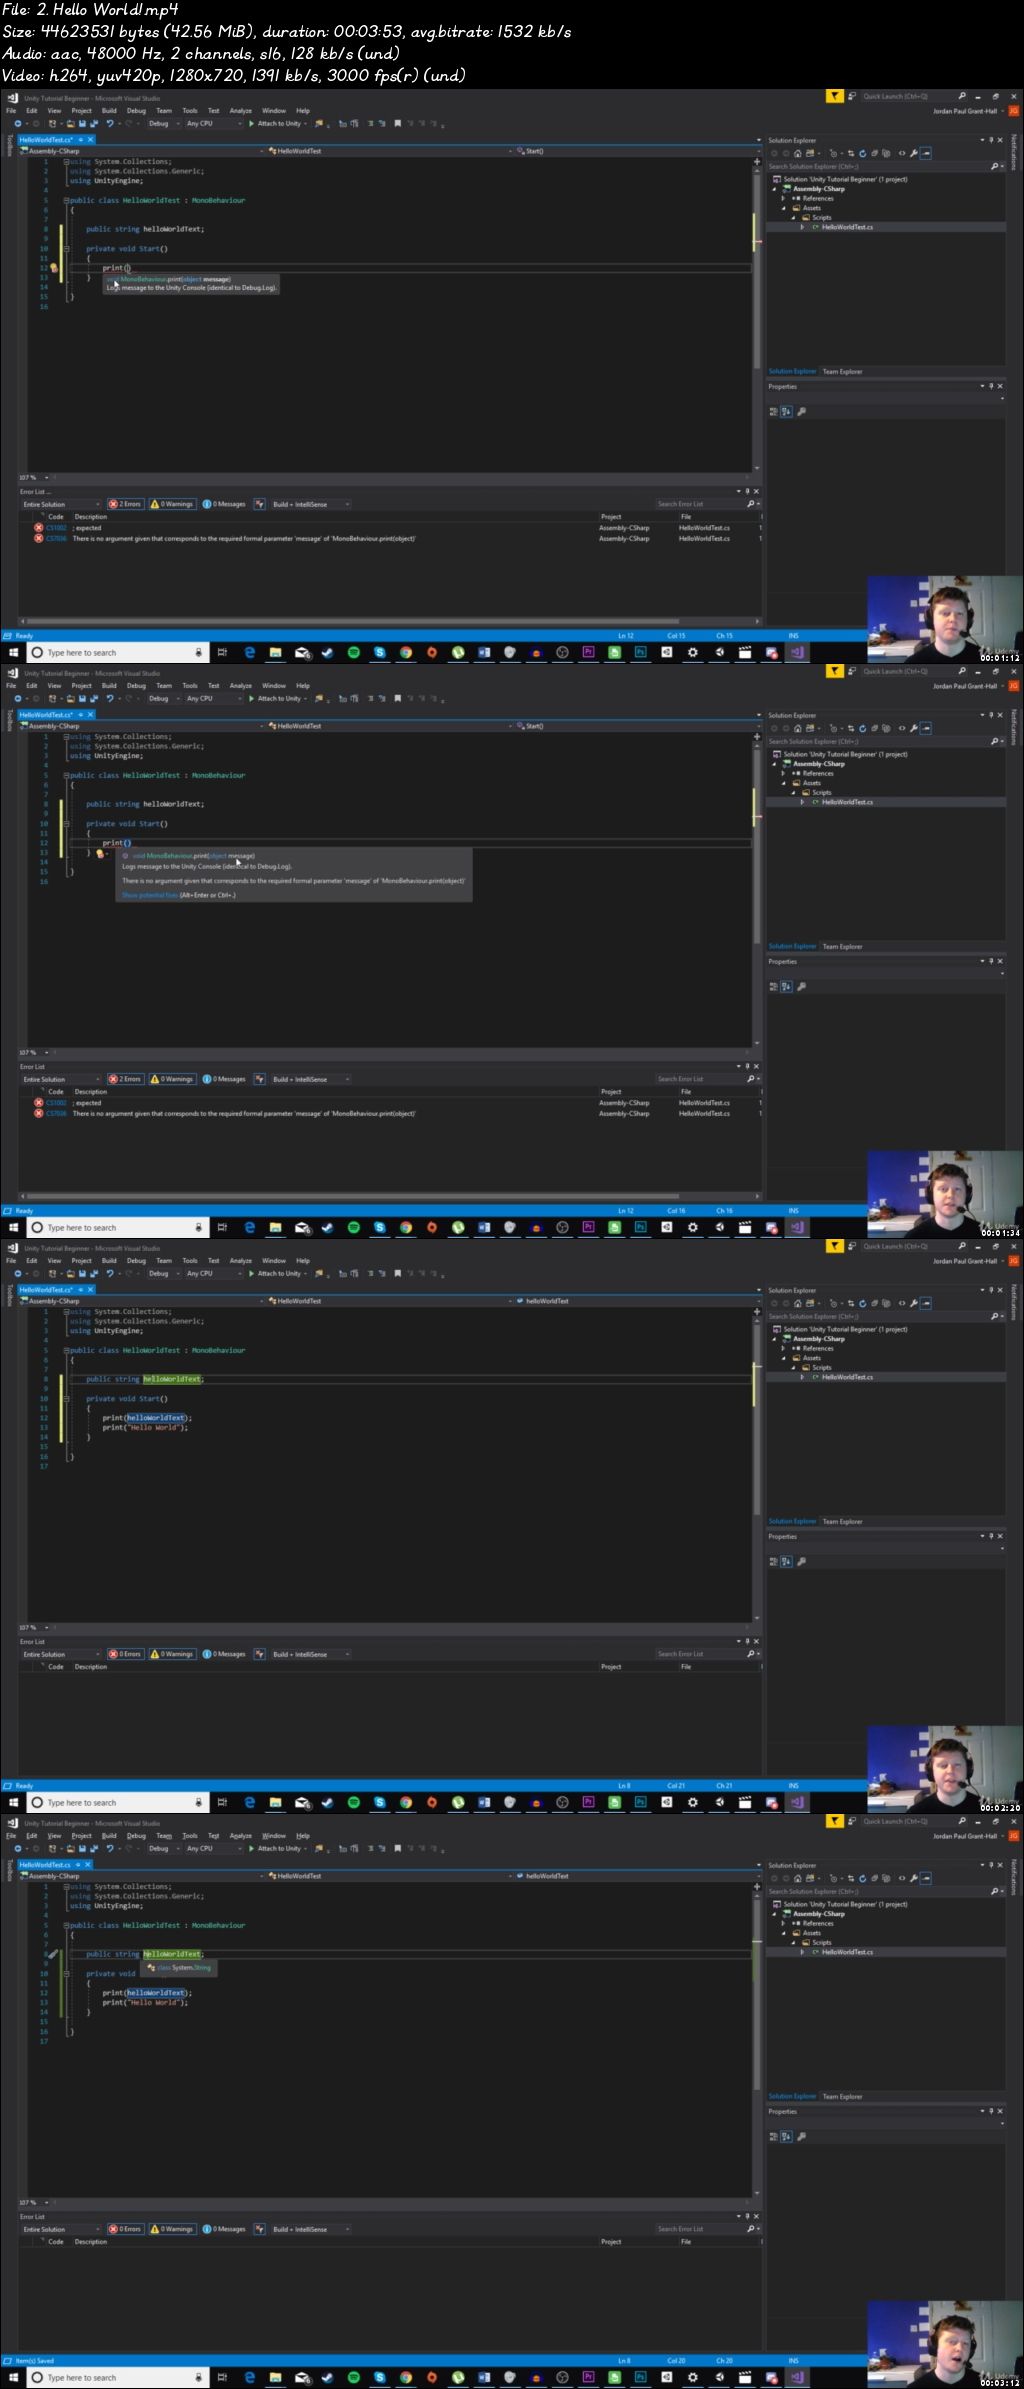1024x2389 pixels.
Task: Open the Analyze menu in 00:03:12 frame
Action: click(241, 1836)
